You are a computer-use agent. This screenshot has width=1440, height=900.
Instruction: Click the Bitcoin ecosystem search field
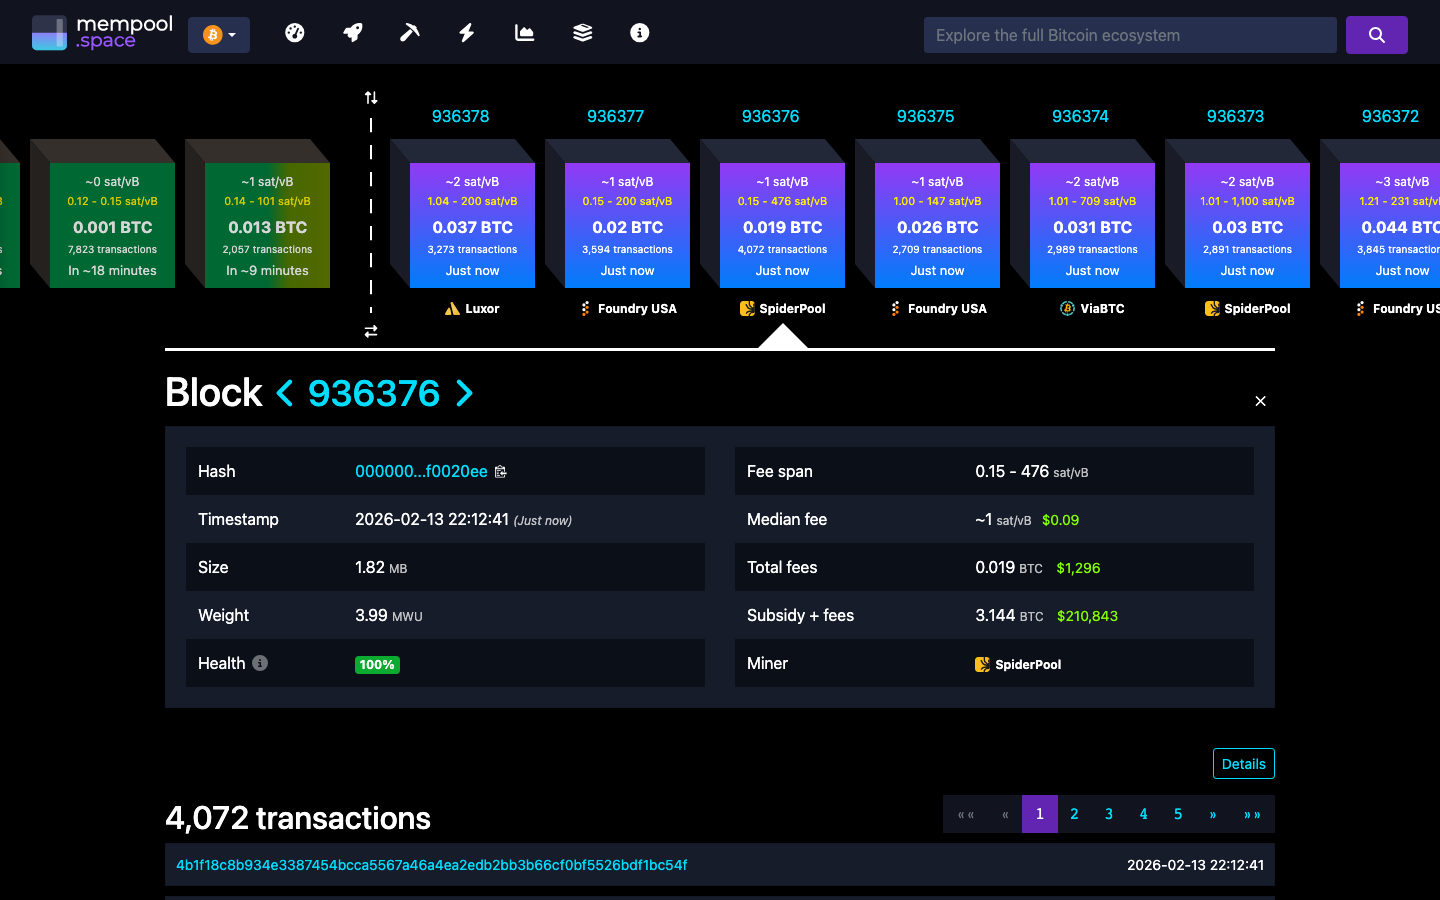pyautogui.click(x=1130, y=34)
